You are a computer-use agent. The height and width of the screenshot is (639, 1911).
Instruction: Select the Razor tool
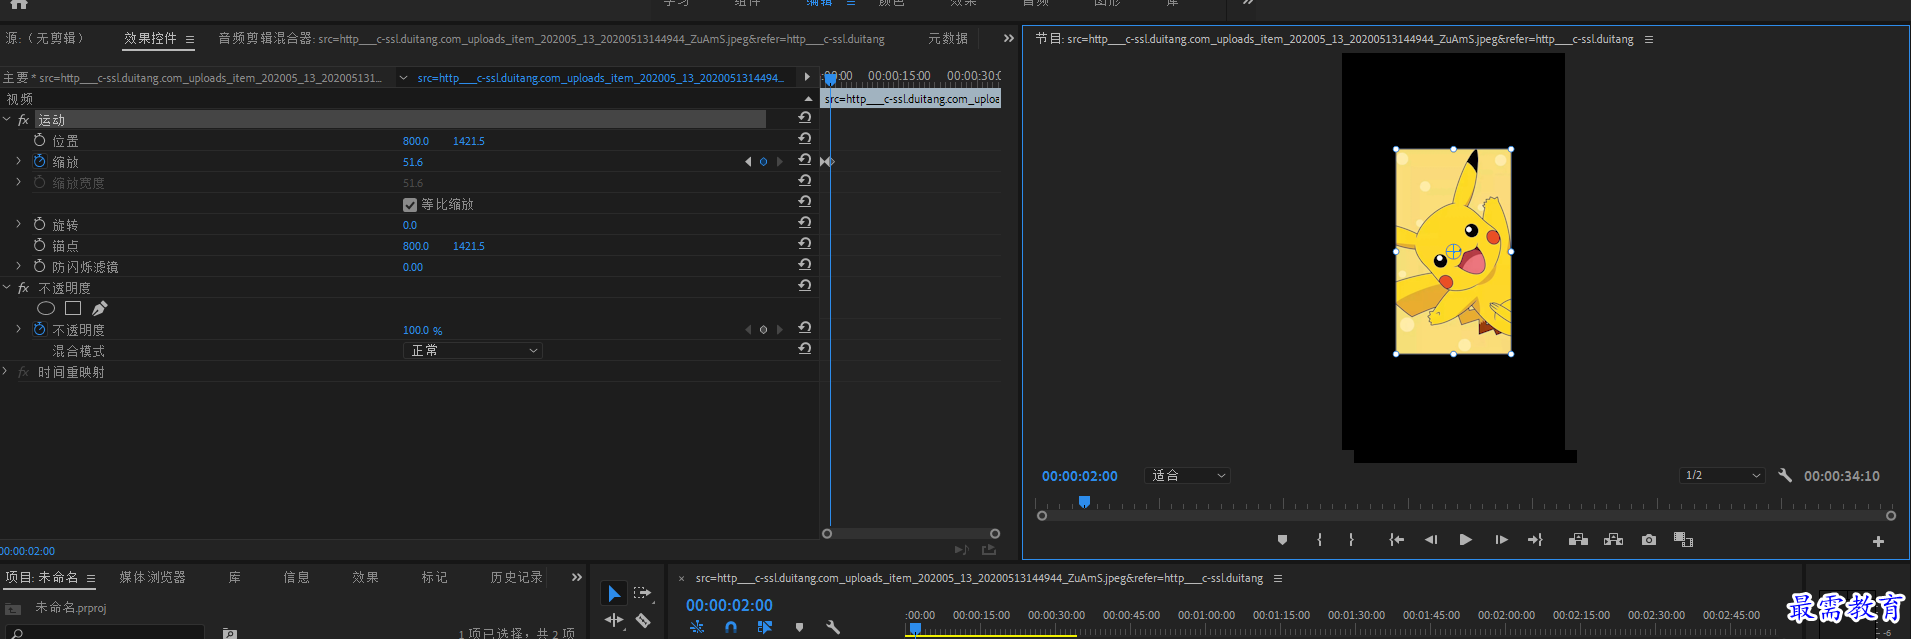pyautogui.click(x=643, y=621)
